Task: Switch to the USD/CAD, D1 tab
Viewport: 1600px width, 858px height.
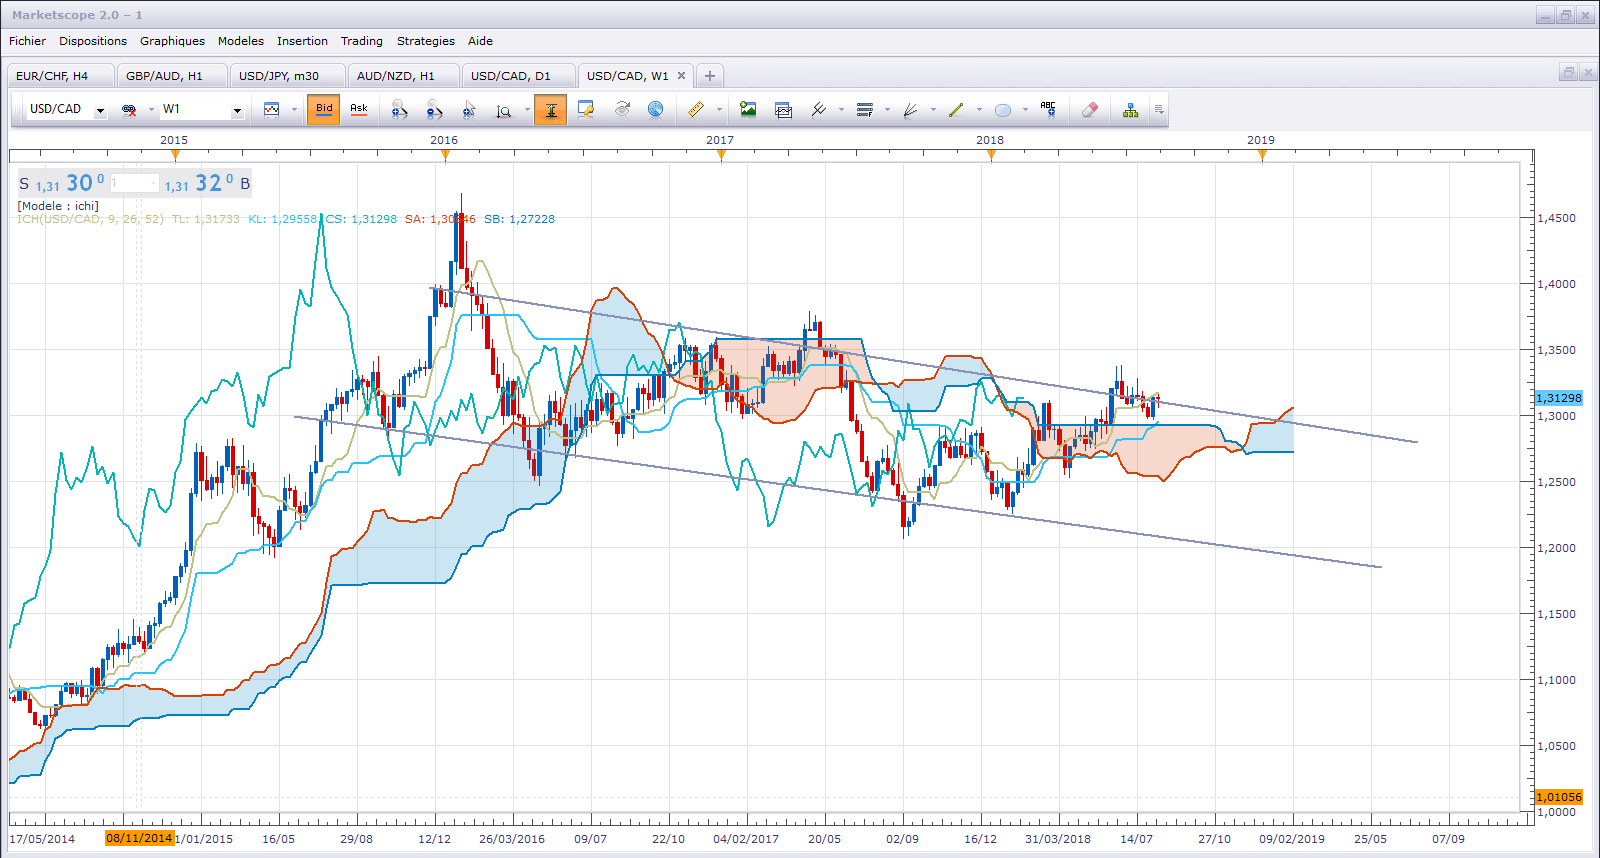Action: click(518, 76)
